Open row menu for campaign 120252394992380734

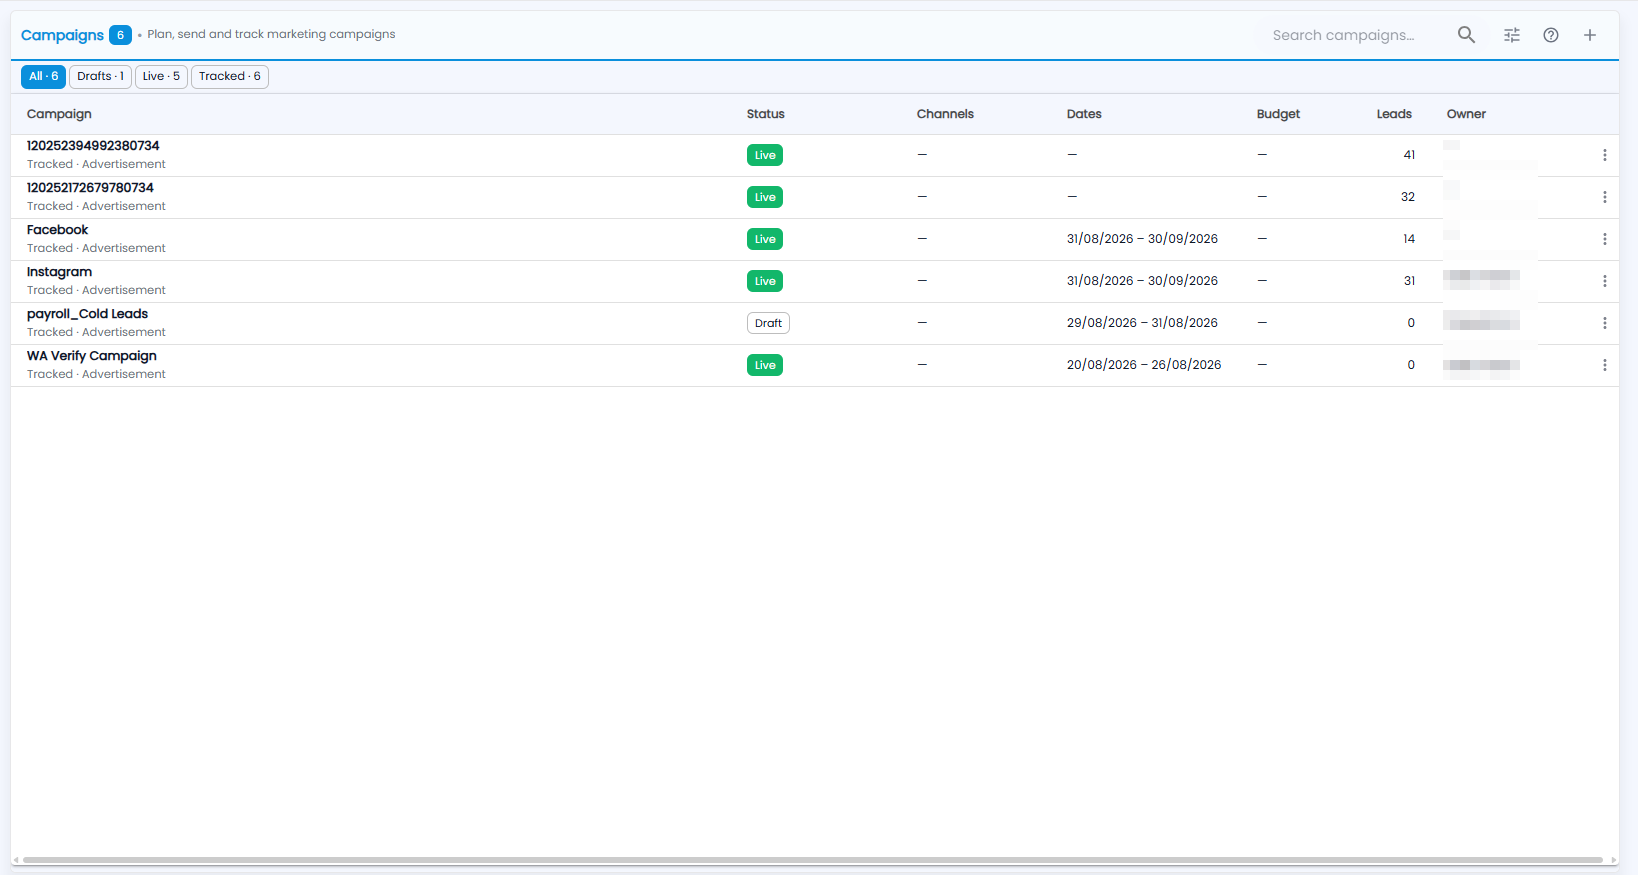click(x=1605, y=155)
